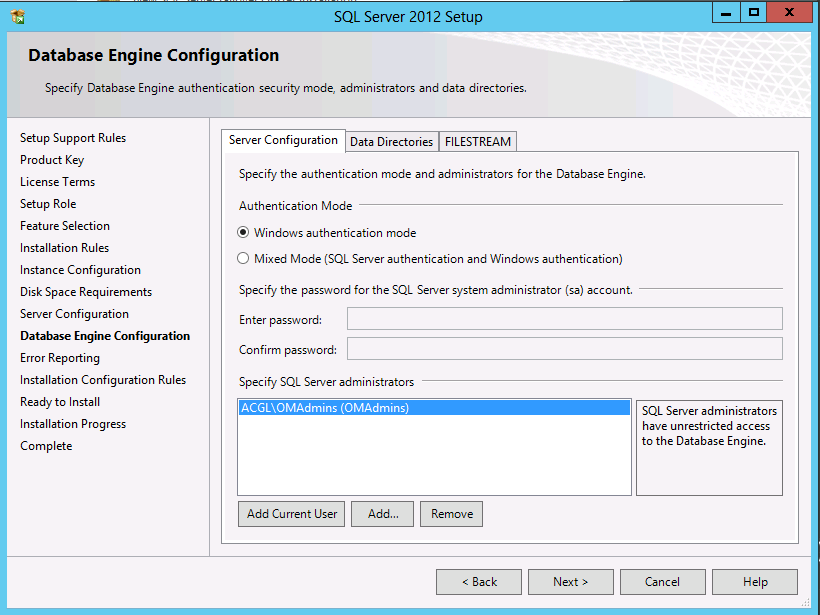Click Product Key step in sidebar

tap(52, 160)
